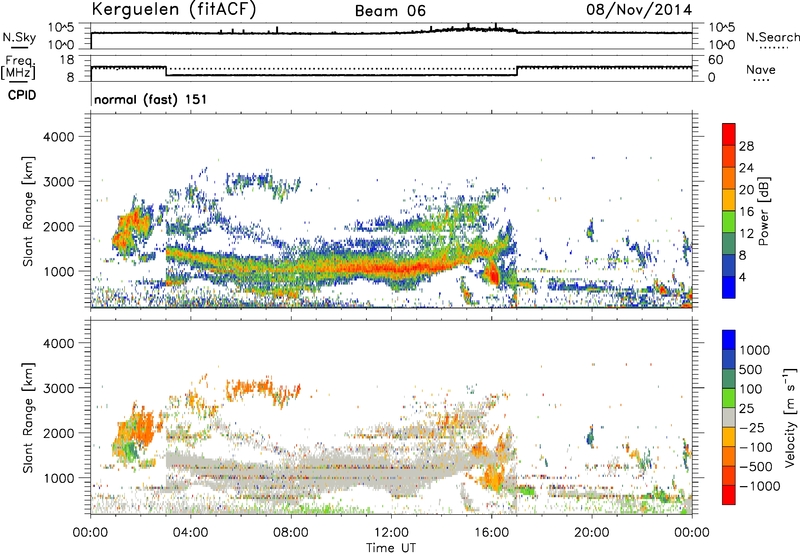Click the strong red power band near 12:00
800x554 pixels.
[391, 268]
